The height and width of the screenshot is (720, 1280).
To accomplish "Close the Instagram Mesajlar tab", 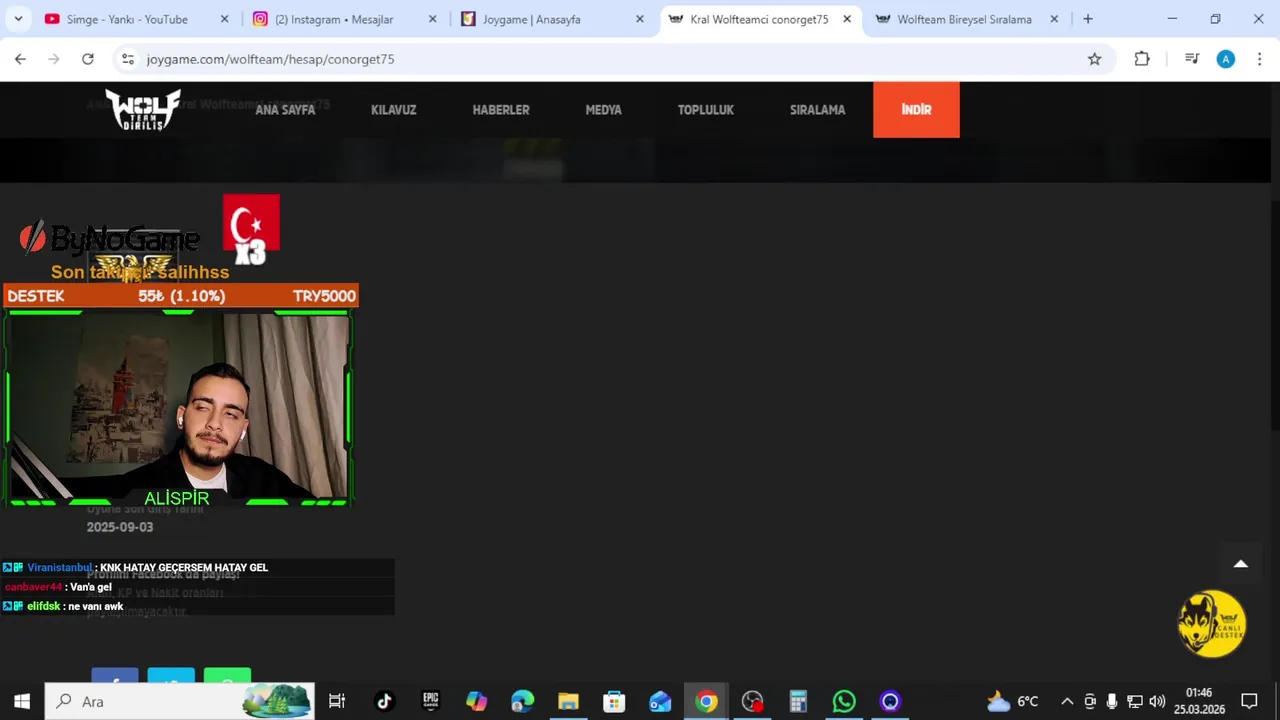I will [x=432, y=19].
